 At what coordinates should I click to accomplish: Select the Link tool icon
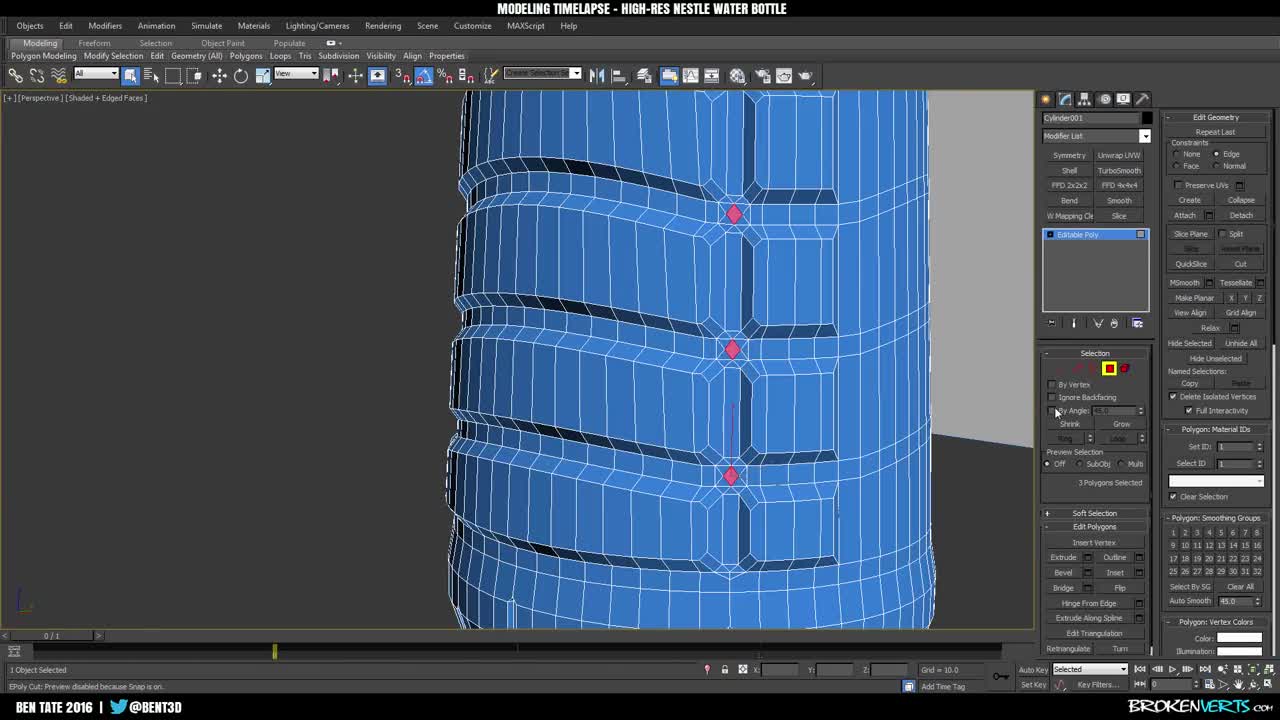(15, 76)
